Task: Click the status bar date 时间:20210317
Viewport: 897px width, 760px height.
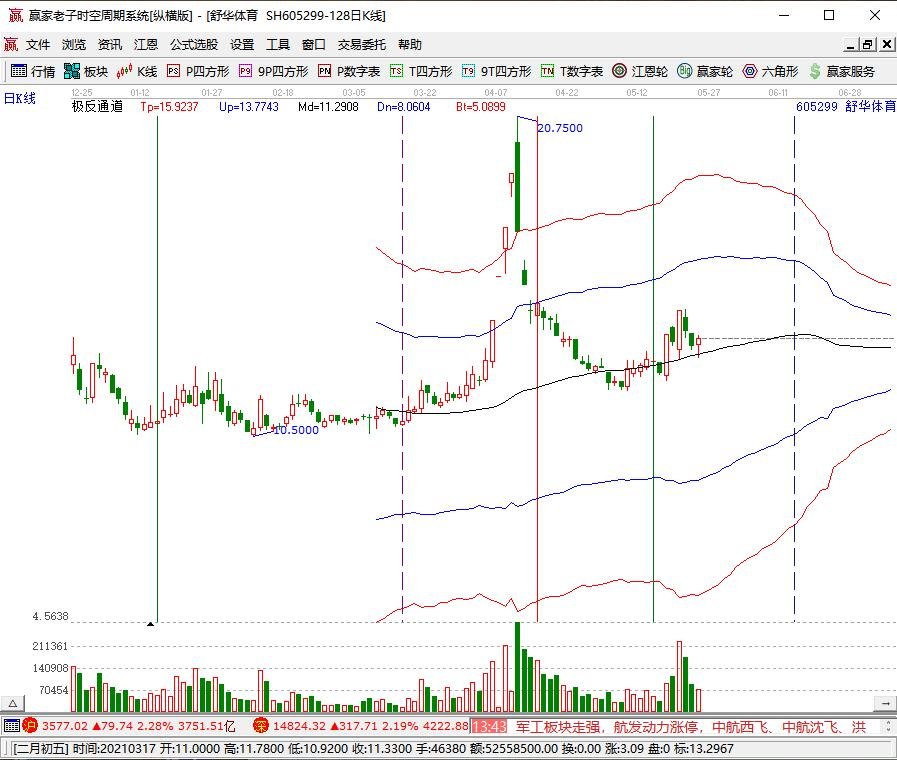Action: point(114,749)
